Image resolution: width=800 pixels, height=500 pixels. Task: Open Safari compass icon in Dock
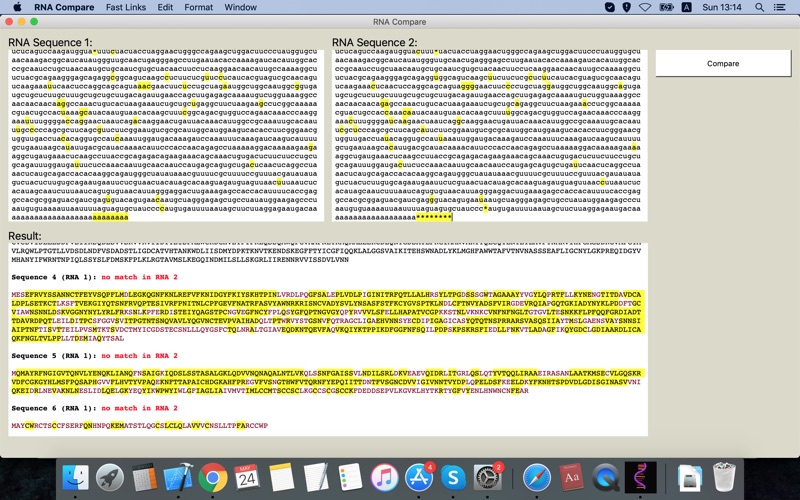pyautogui.click(x=537, y=478)
